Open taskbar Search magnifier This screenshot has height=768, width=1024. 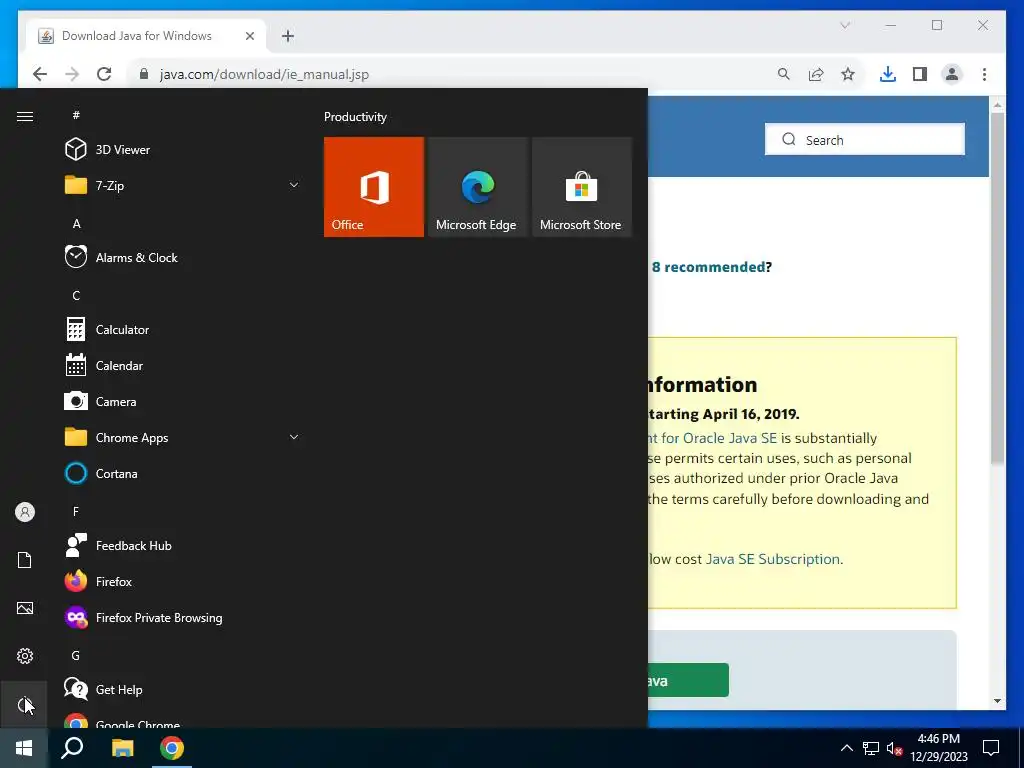[72, 748]
